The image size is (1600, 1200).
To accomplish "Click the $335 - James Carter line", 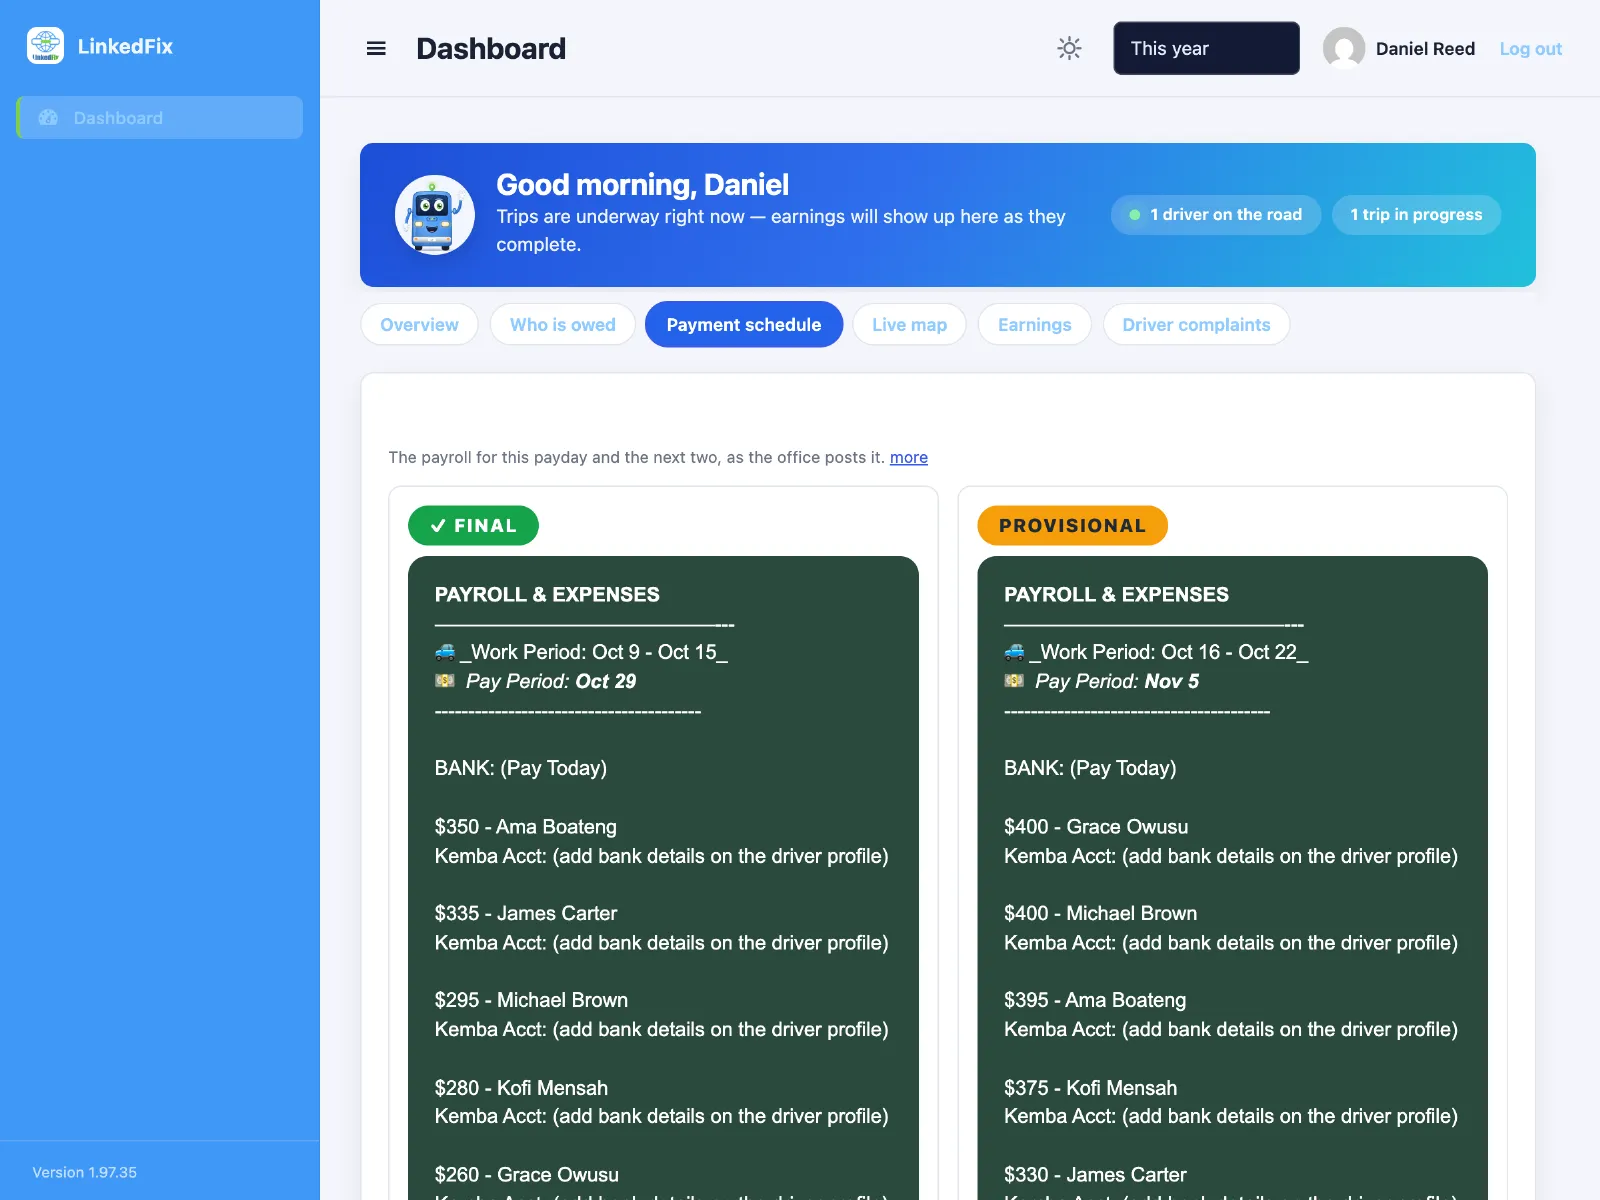I will tap(526, 913).
